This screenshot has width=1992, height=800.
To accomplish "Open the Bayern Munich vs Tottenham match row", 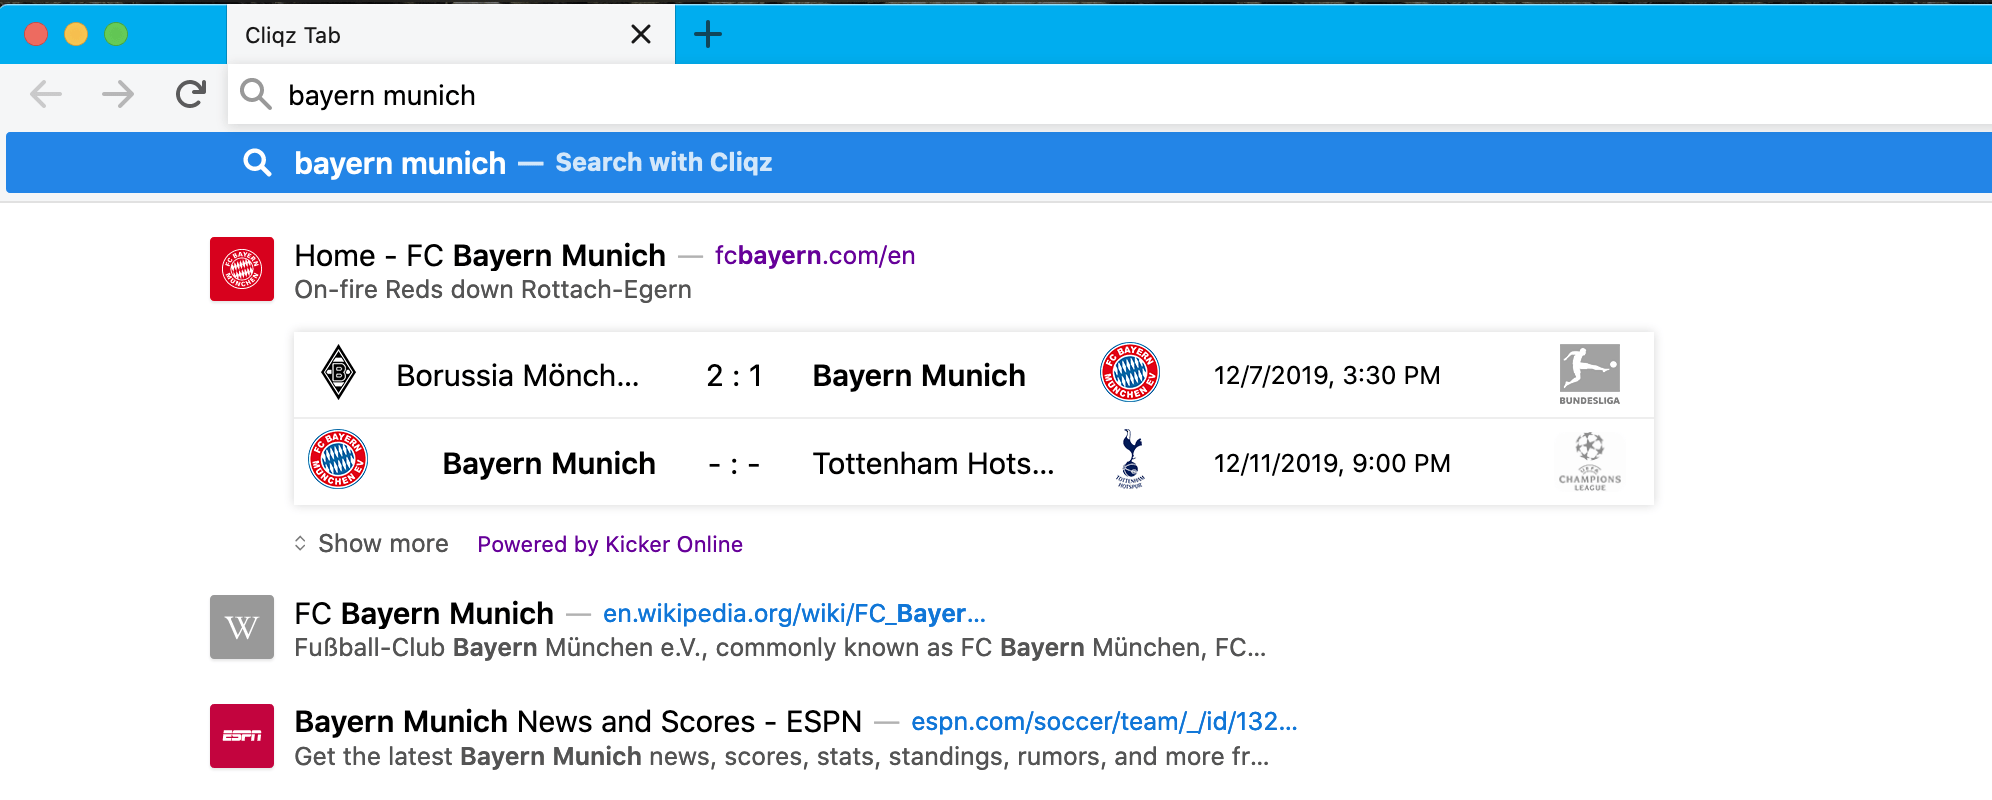I will [x=974, y=462].
